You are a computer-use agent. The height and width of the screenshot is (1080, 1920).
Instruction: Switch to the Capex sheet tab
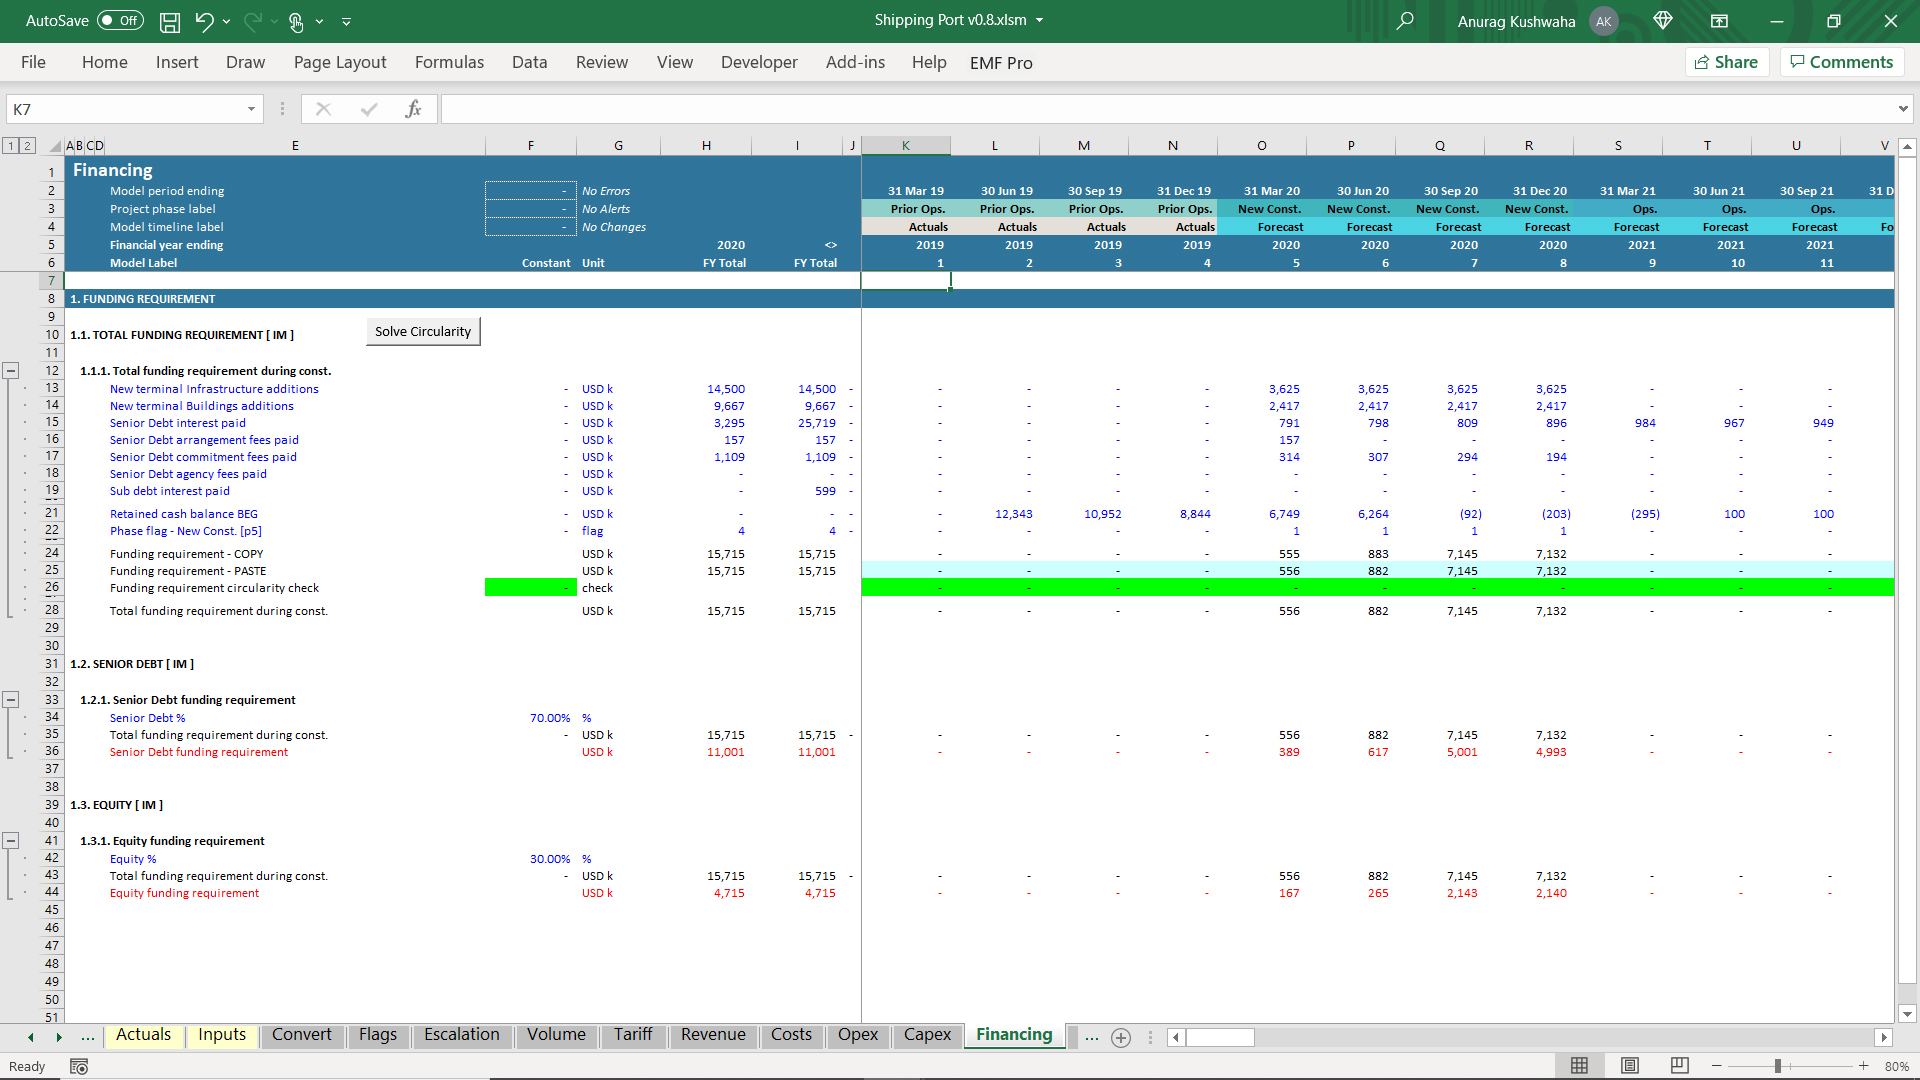coord(927,1035)
